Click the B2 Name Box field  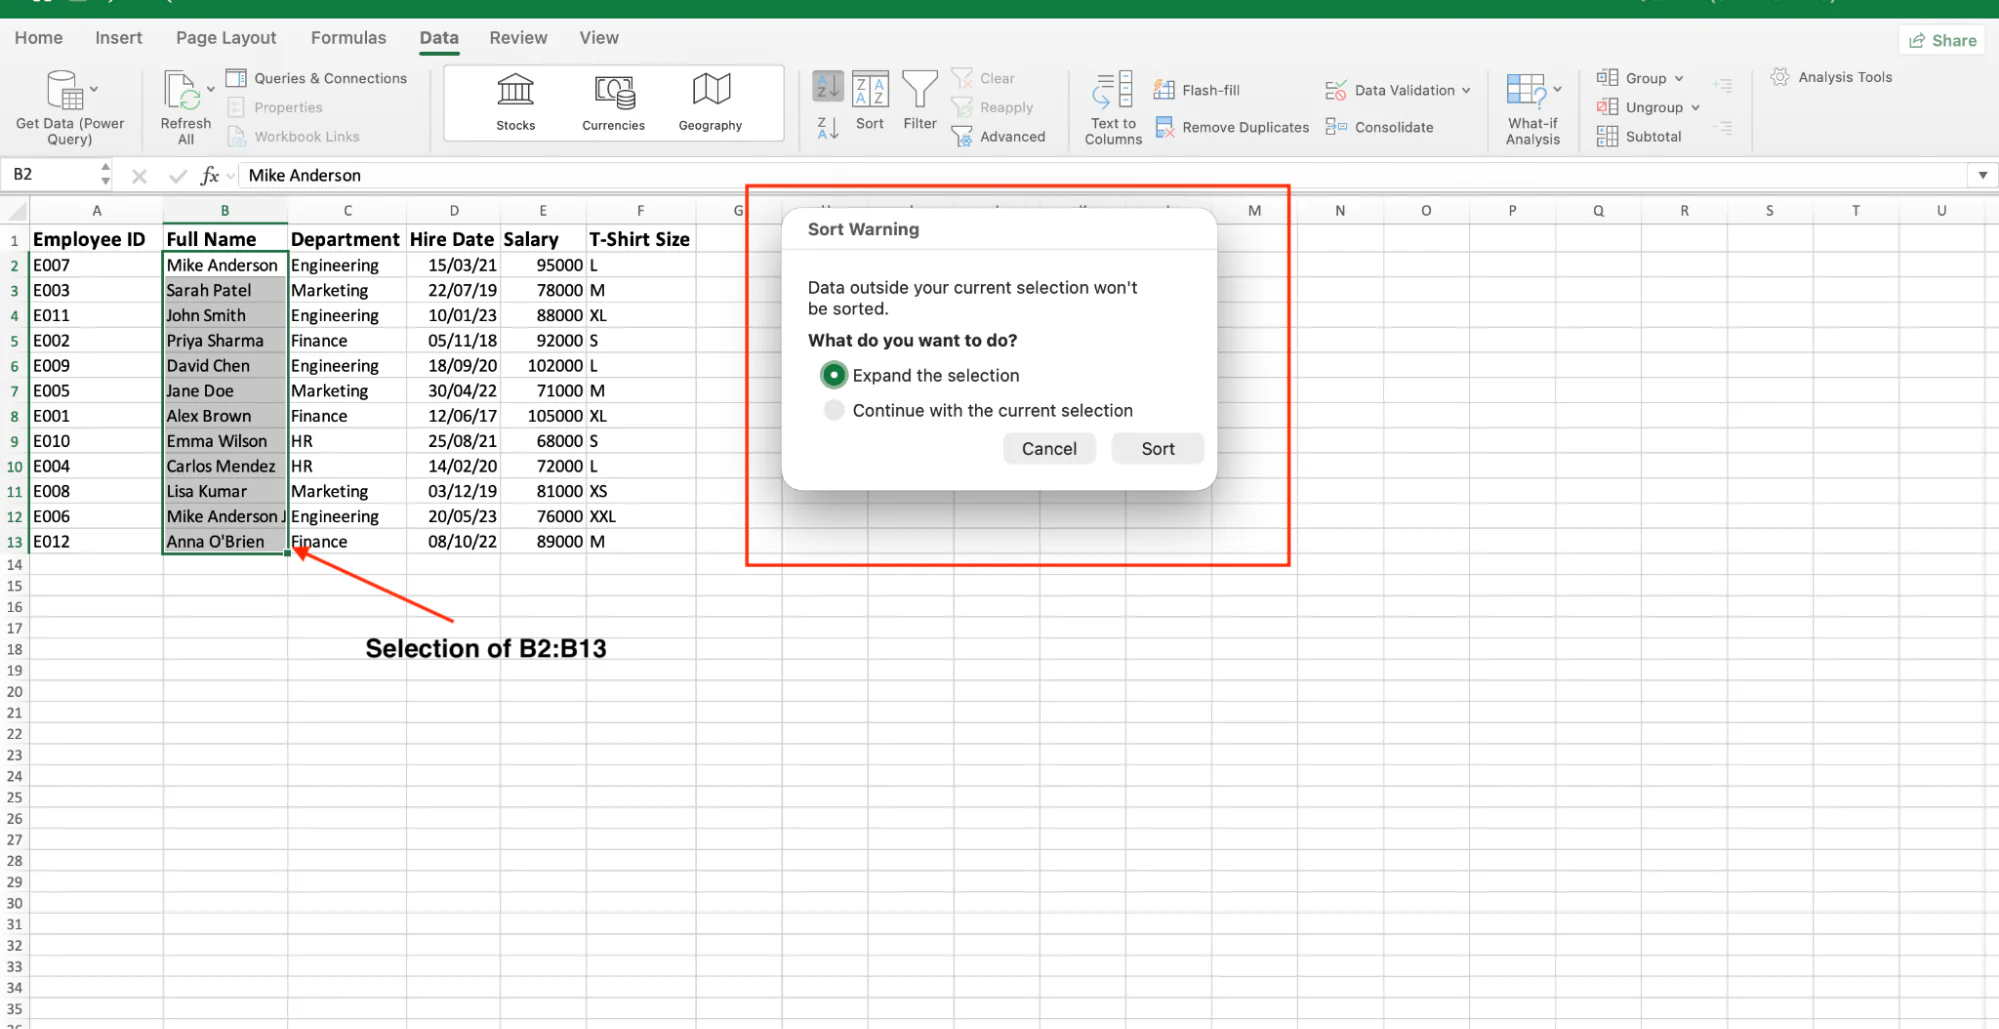[x=50, y=175]
